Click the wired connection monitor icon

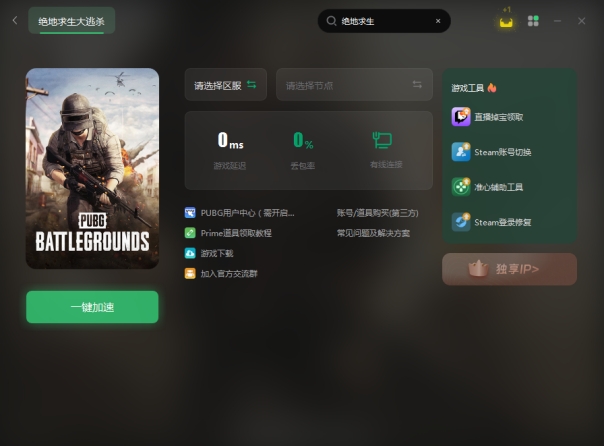(x=382, y=140)
